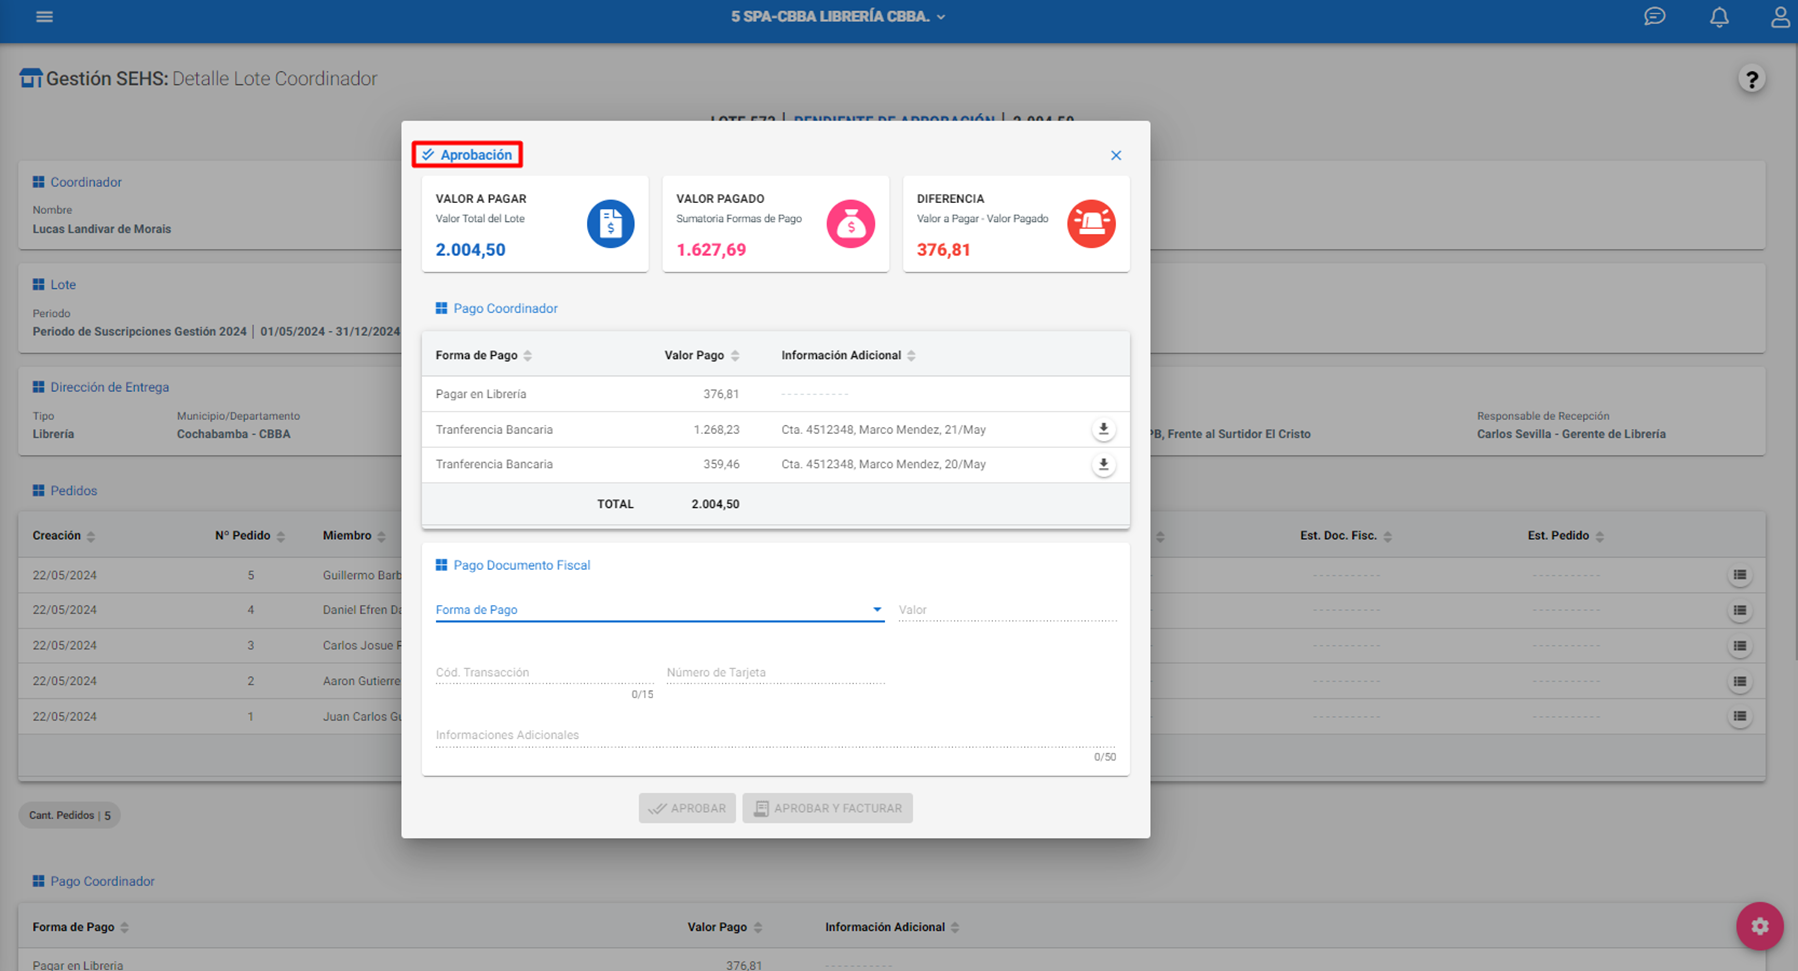1798x971 pixels.
Task: Click the Pago Documento Fiscal grid icon
Action: point(441,565)
